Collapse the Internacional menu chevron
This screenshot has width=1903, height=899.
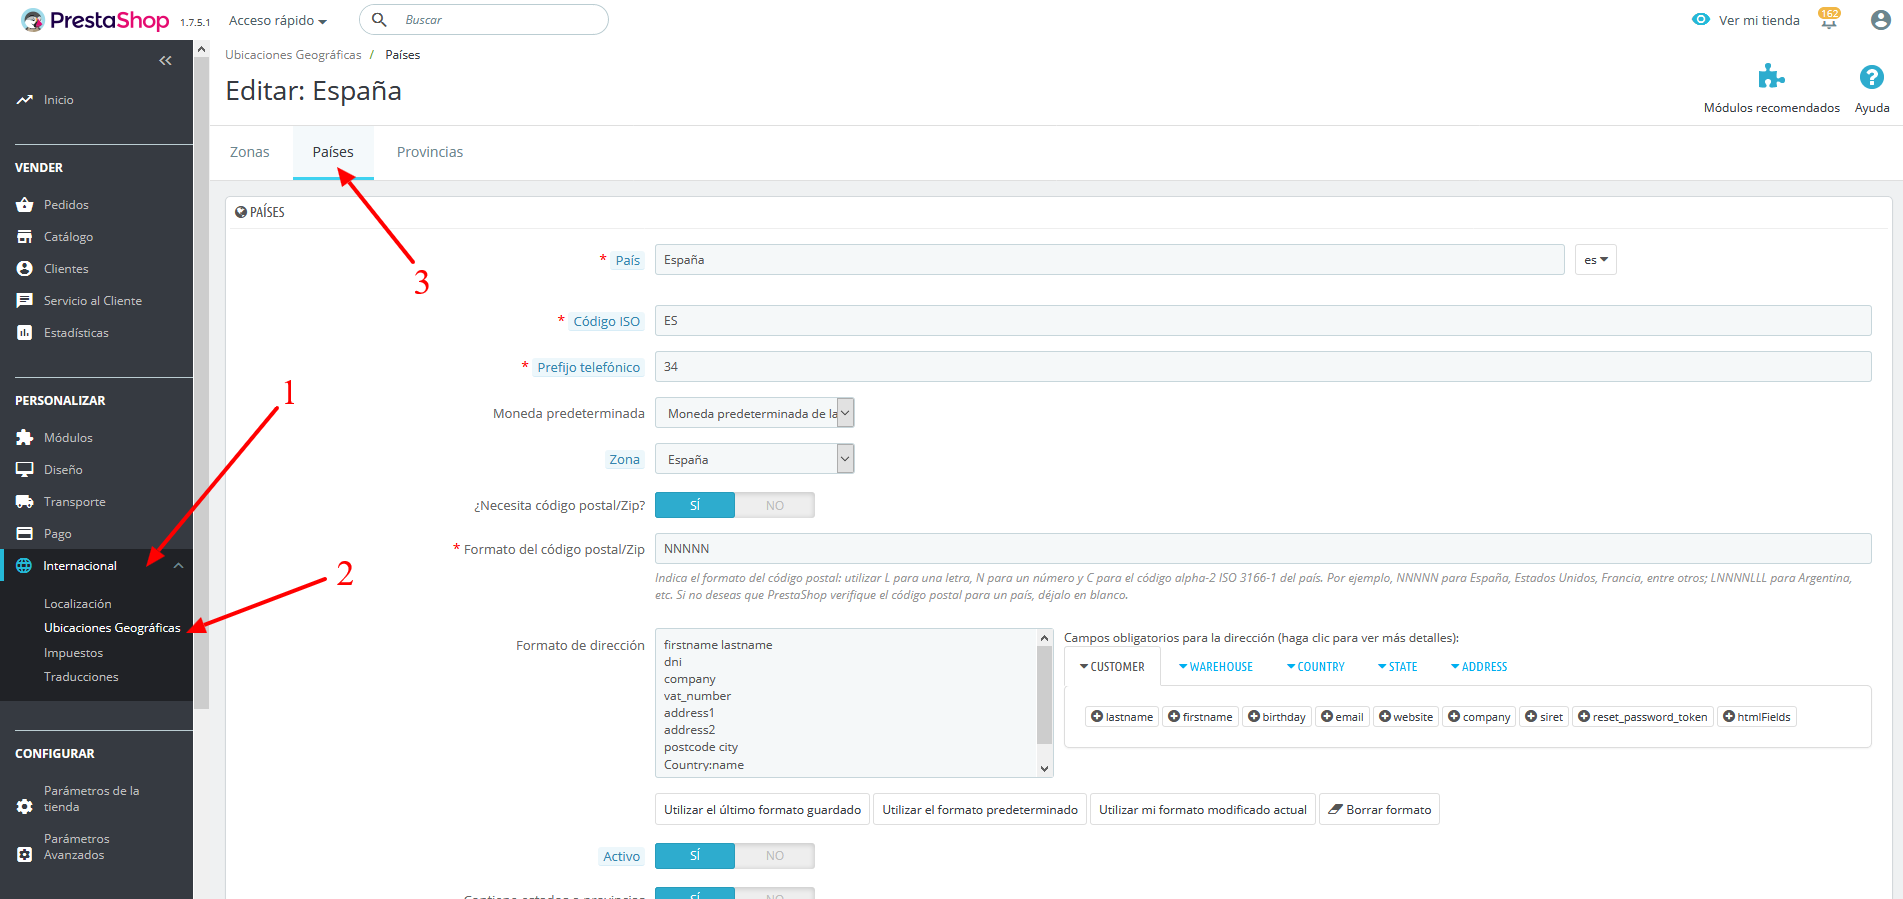(x=178, y=566)
